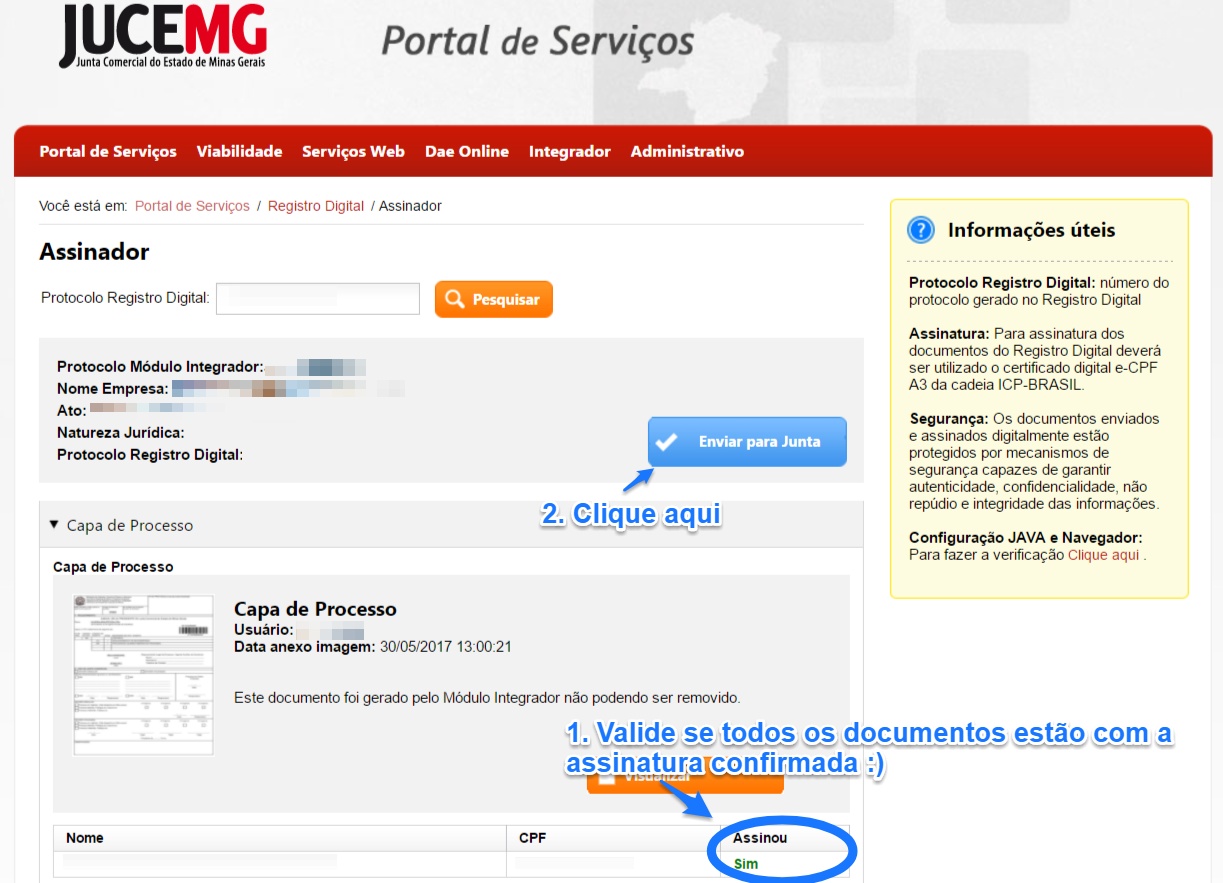Click the question mark icon beside Informações úteis
This screenshot has width=1223, height=883.
[919, 229]
